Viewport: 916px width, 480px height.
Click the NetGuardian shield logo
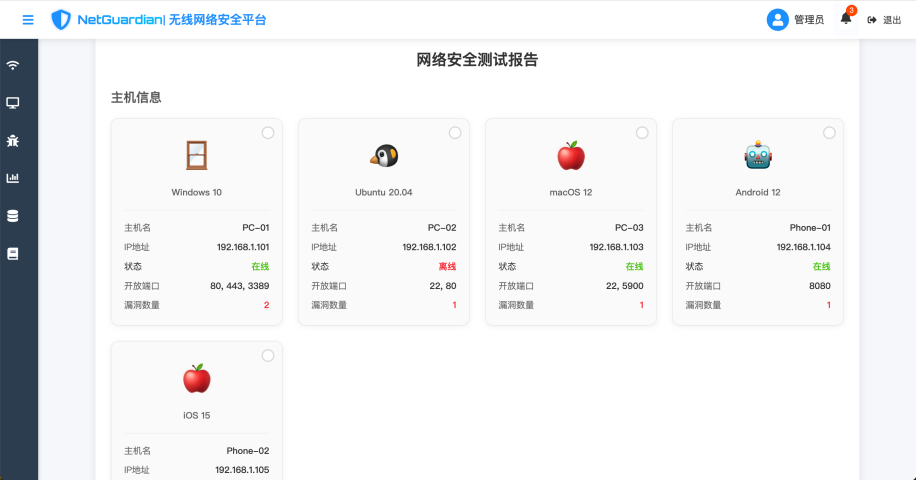pos(61,20)
